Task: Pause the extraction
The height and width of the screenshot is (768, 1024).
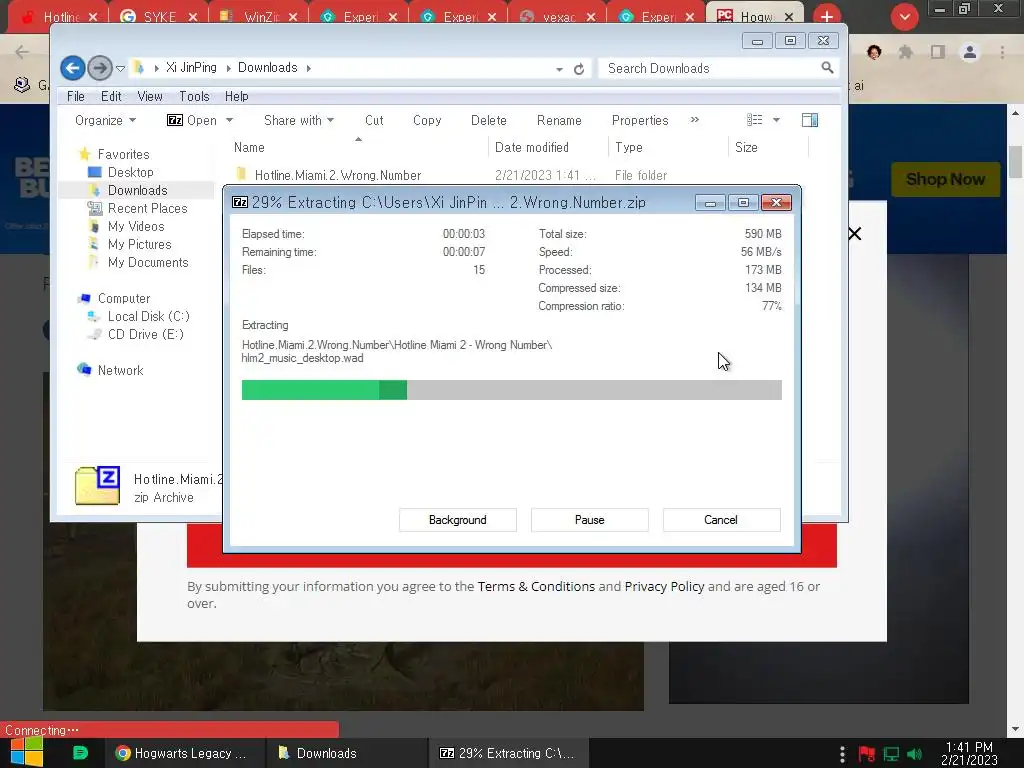Action: 590,520
